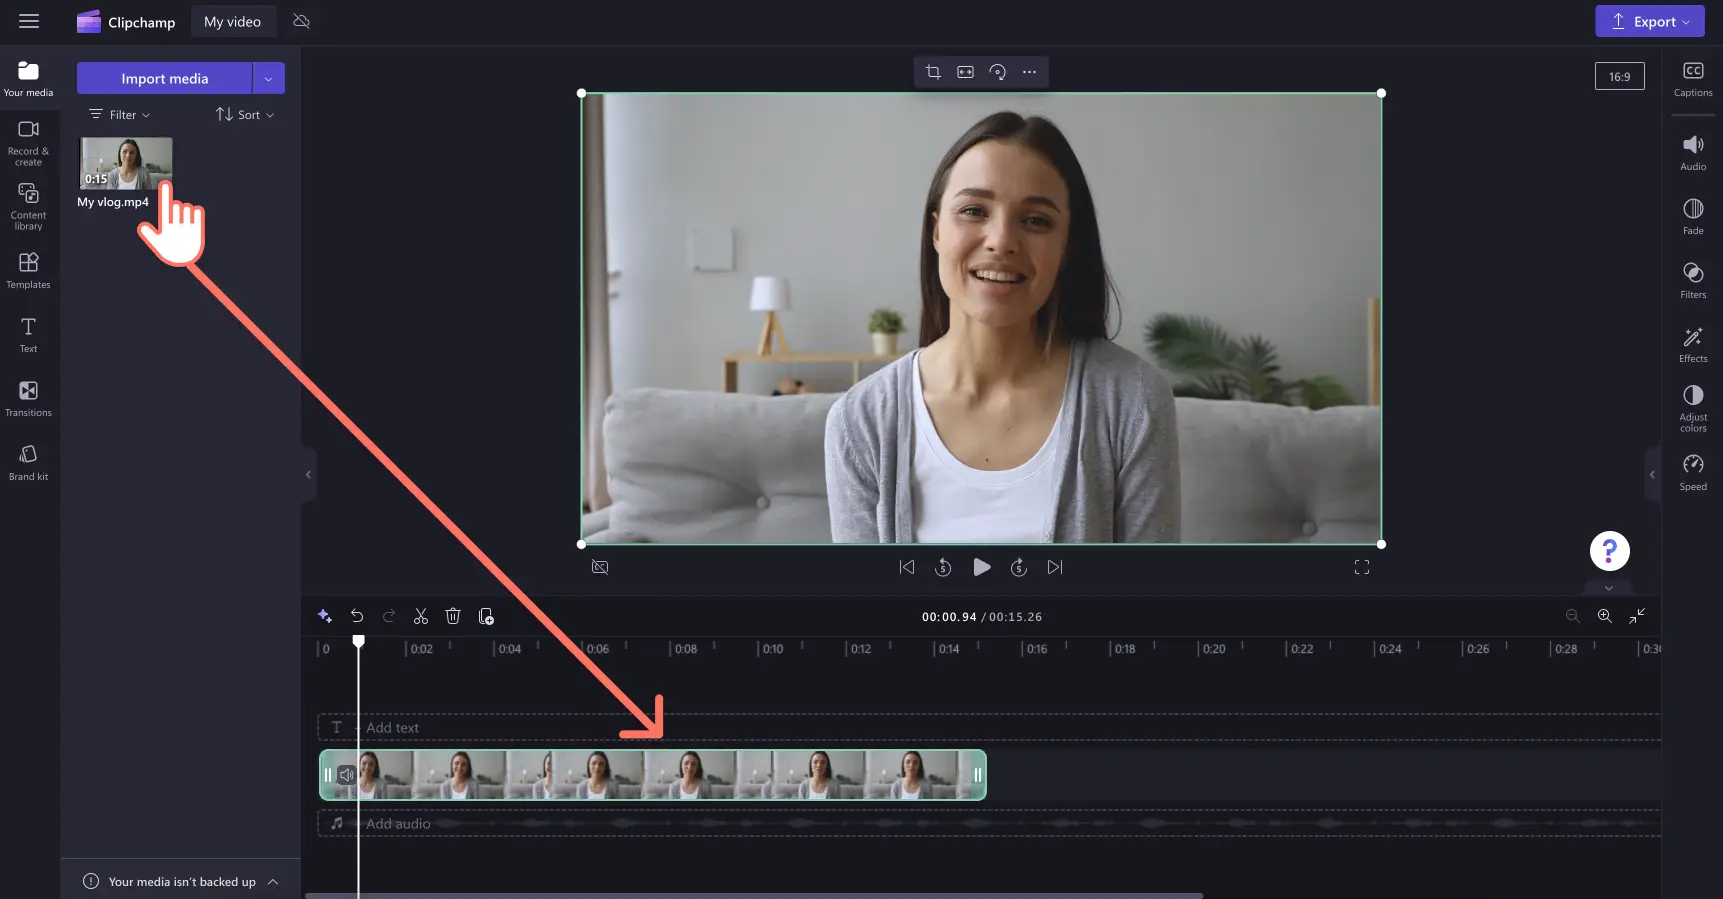Open the Effects panel
The image size is (1723, 899).
tap(1693, 345)
